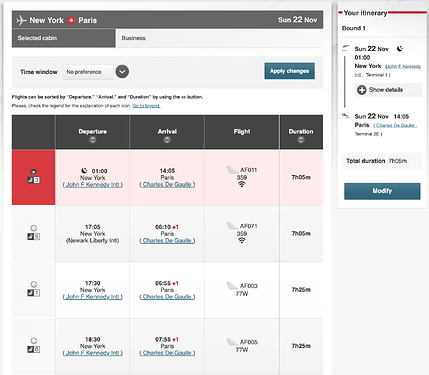Screen dimensions: 429x375
Task: Click the Bound 1 label
Action: click(354, 28)
